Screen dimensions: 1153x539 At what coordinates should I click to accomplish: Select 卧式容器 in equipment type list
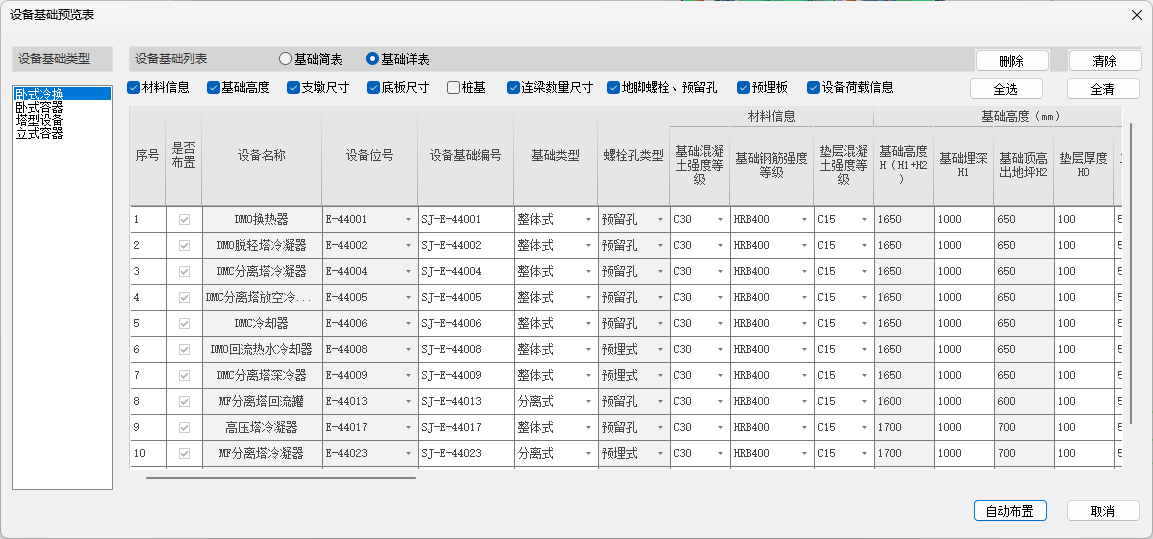[x=39, y=107]
